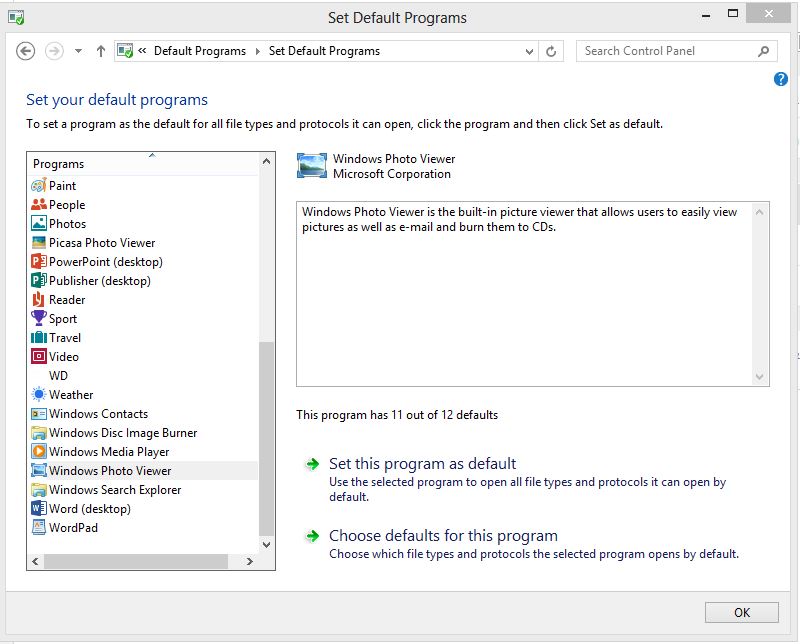Screen dimensions: 800x644
Task: Expand the address bar history dropdown
Action: tap(529, 52)
